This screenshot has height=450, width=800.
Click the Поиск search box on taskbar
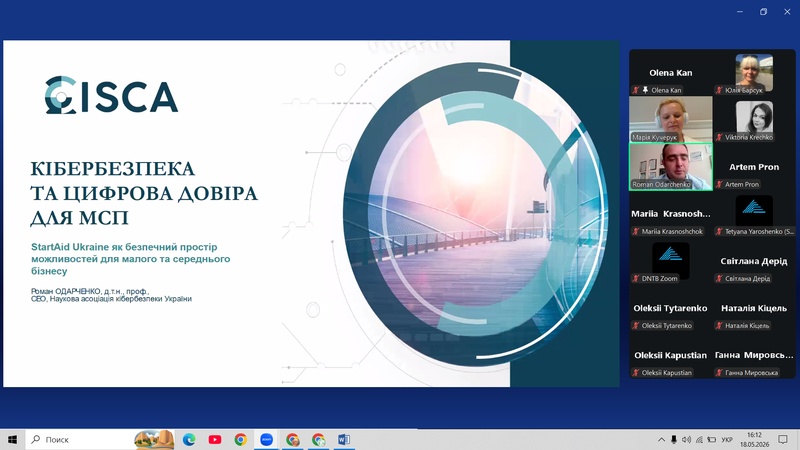79,439
